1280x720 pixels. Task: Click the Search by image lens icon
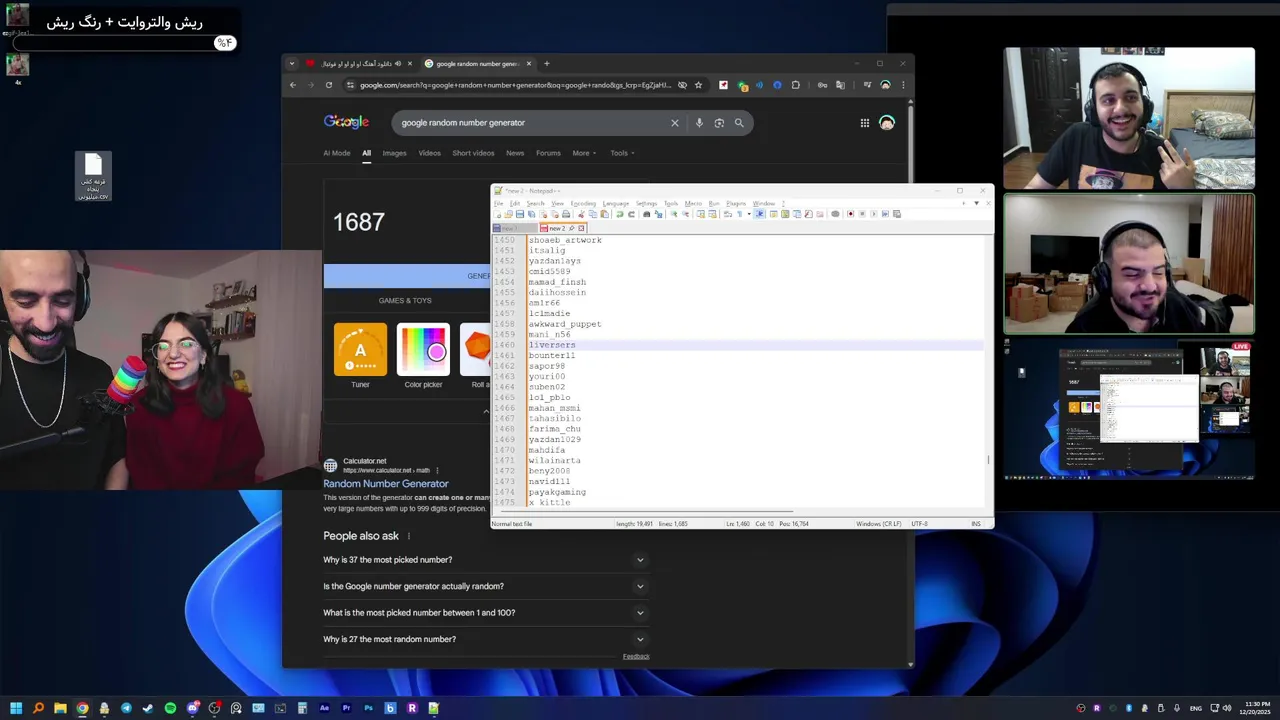(719, 123)
